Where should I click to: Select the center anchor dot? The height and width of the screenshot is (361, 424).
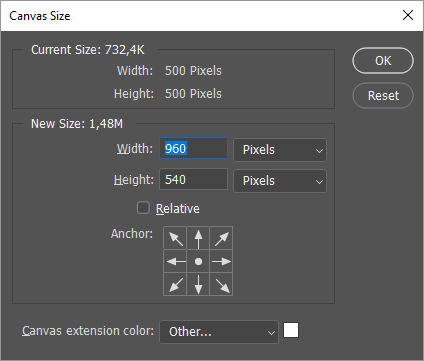tap(198, 261)
